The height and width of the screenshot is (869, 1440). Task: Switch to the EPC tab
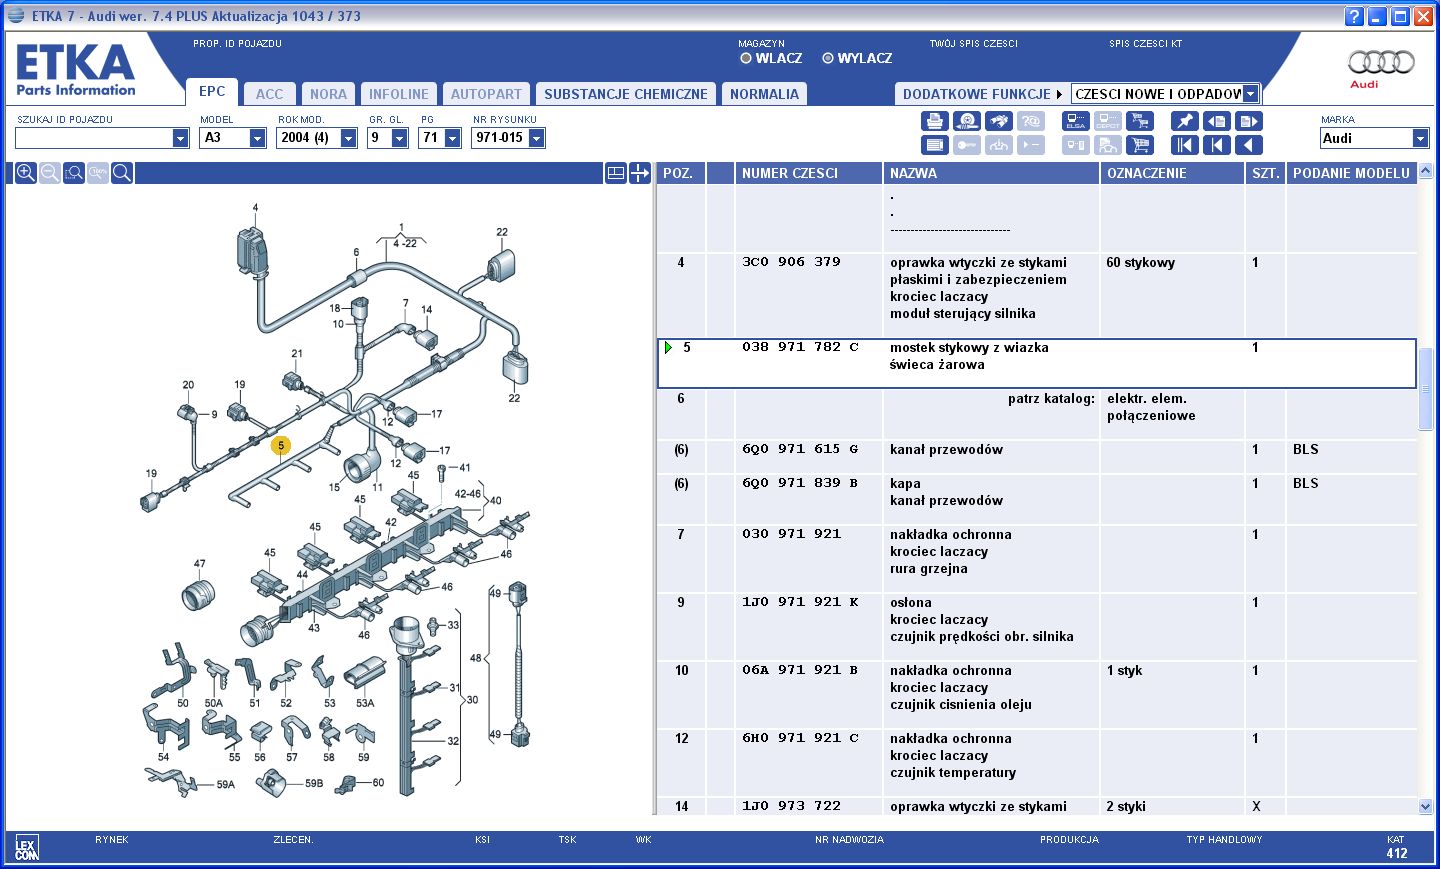(212, 91)
